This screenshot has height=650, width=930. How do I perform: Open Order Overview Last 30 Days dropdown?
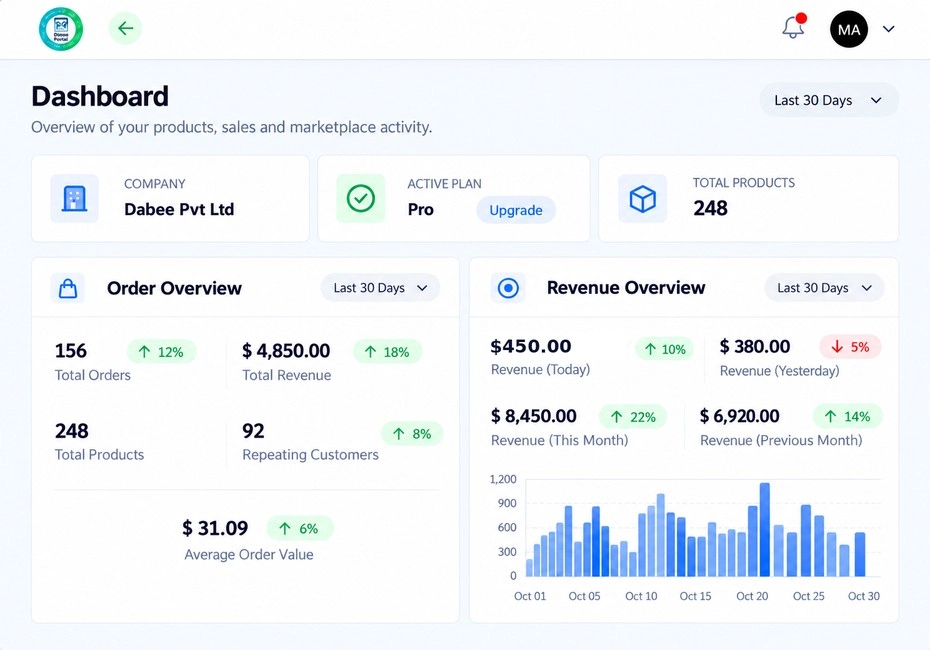coord(380,288)
